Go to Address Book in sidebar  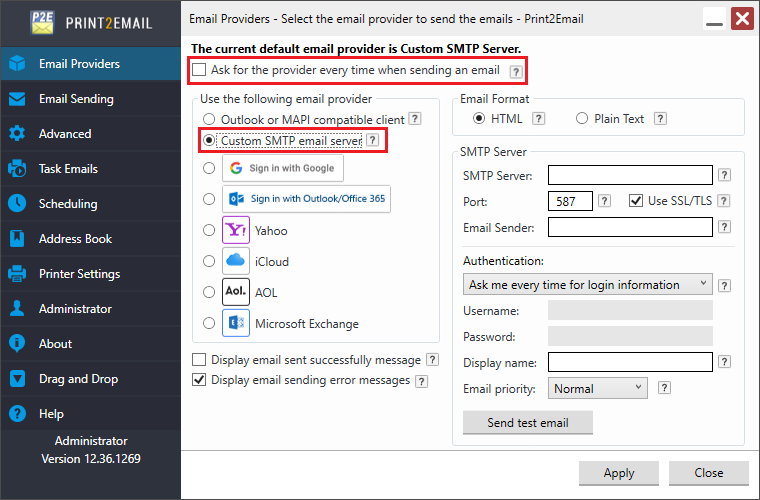pyautogui.click(x=75, y=239)
